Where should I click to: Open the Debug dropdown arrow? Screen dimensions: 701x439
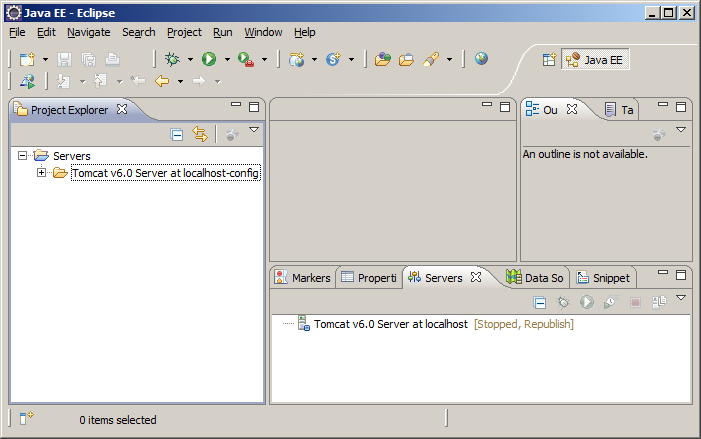[190, 59]
